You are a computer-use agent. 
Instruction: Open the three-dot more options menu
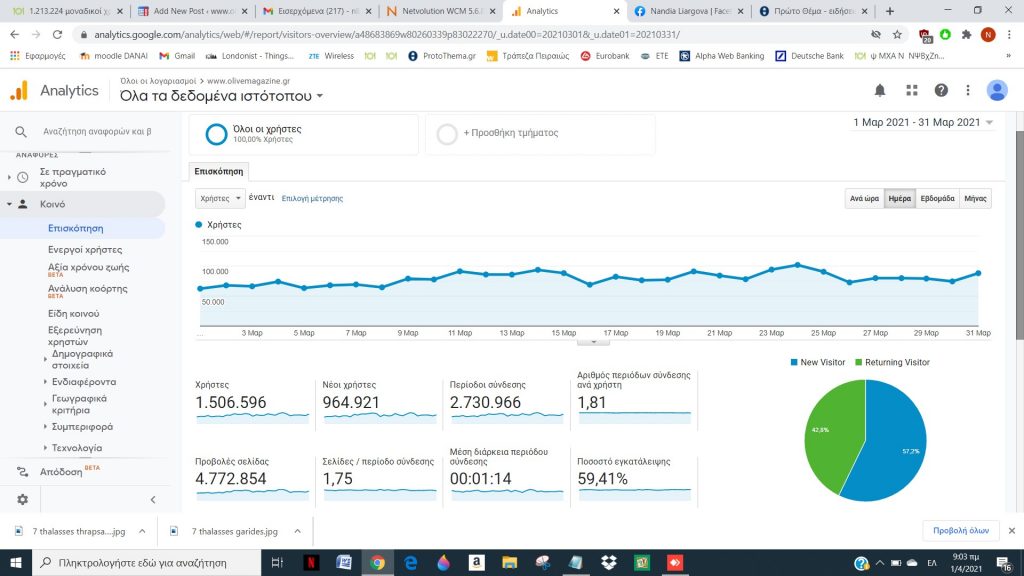[968, 91]
